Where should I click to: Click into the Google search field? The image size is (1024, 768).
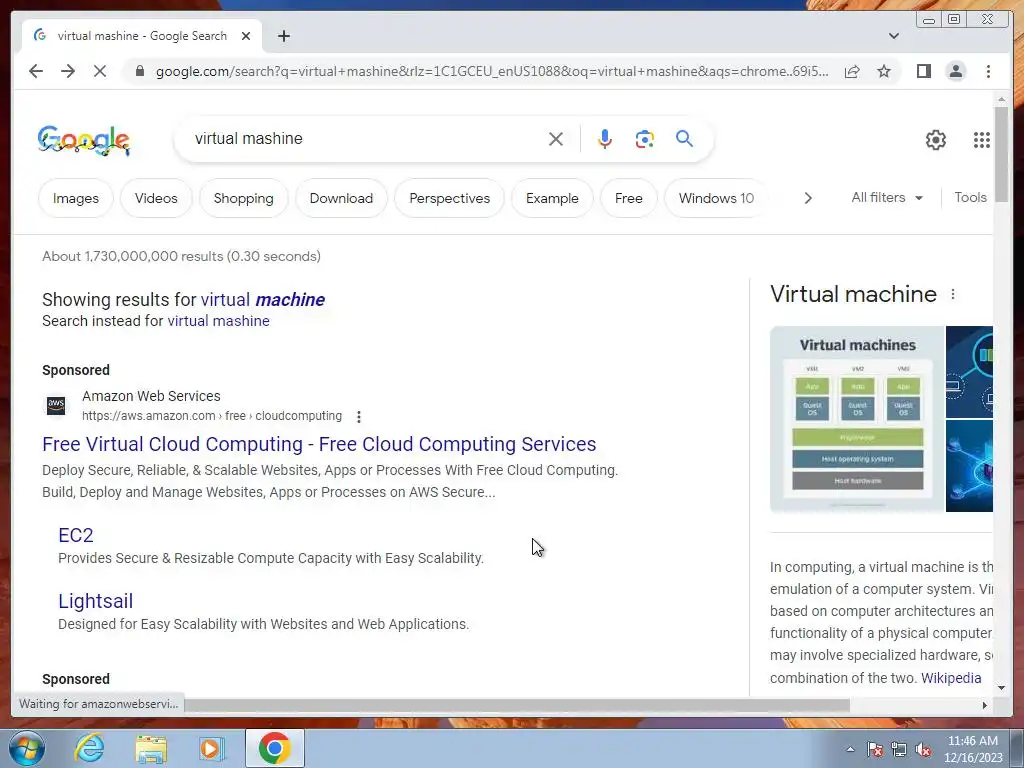[366, 138]
